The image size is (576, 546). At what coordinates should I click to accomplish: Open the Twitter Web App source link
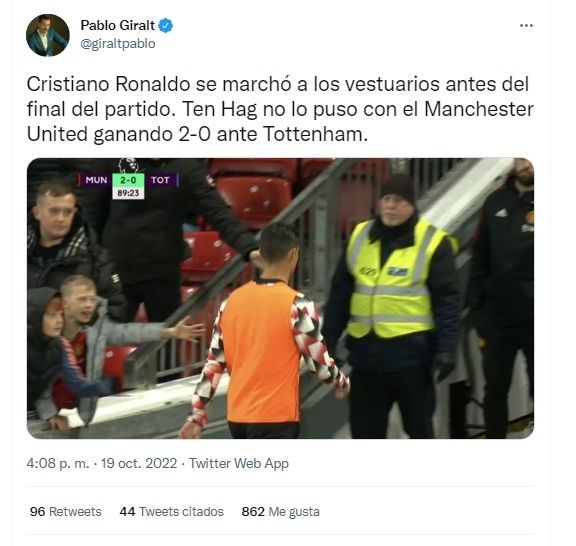pyautogui.click(x=239, y=463)
